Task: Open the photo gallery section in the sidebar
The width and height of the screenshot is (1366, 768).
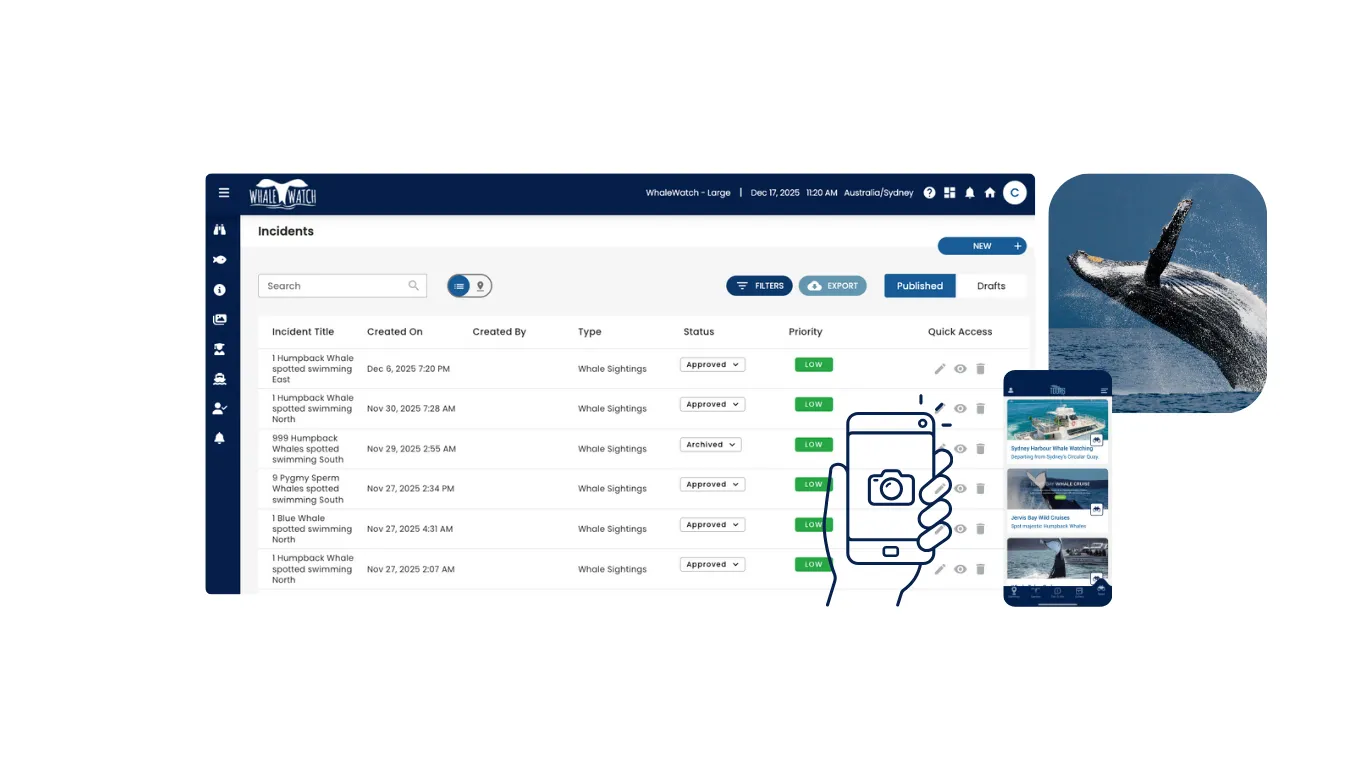Action: click(x=220, y=320)
